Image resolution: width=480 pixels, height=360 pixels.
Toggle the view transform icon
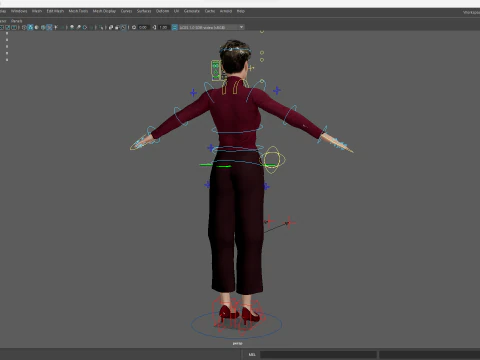click(174, 27)
